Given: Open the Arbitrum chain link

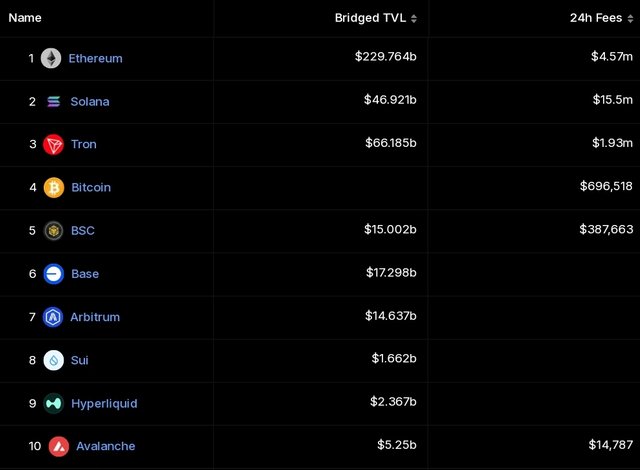Looking at the screenshot, I should (95, 317).
